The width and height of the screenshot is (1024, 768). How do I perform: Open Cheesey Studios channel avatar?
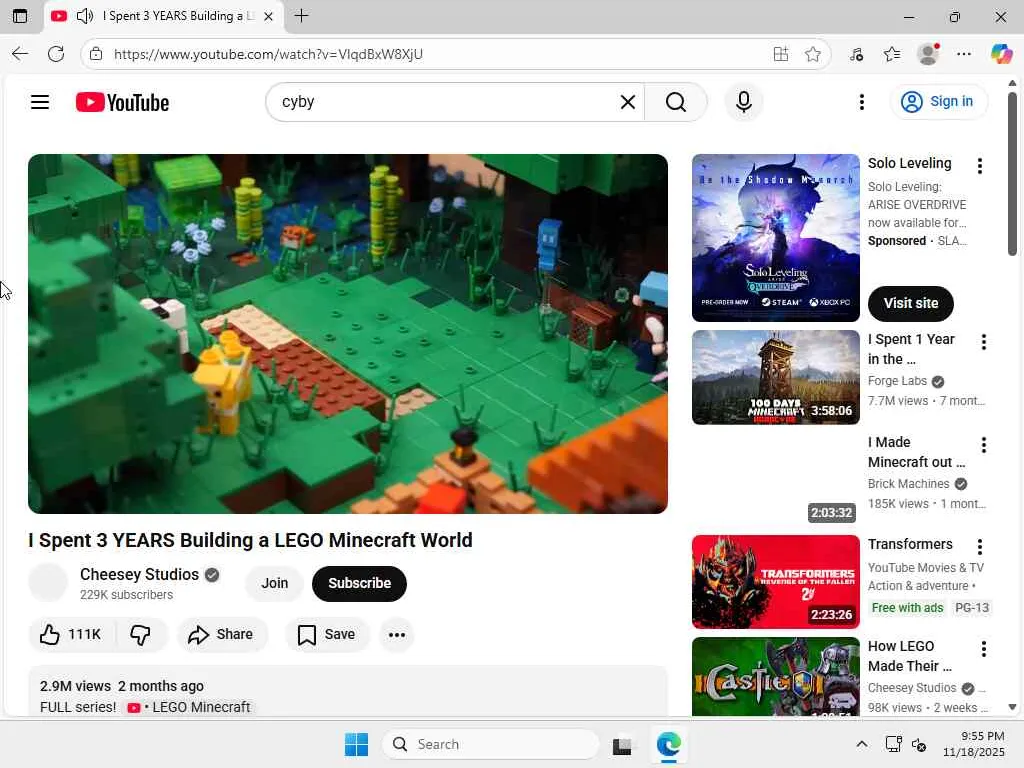click(x=48, y=583)
